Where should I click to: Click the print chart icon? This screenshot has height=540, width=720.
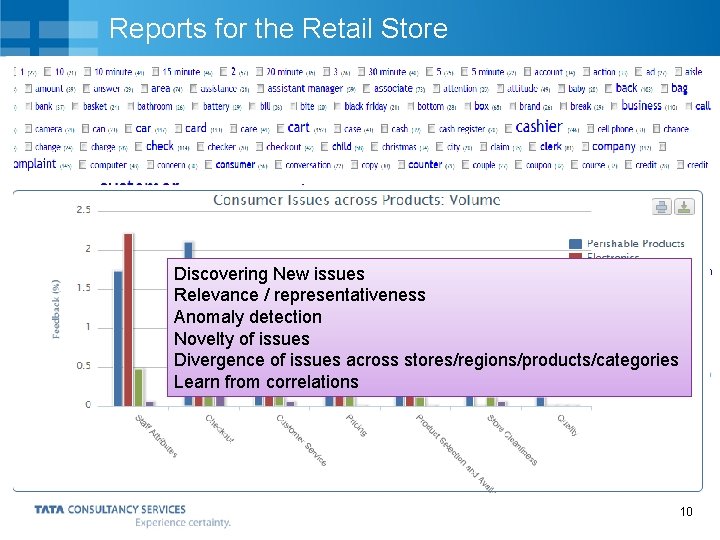pos(662,207)
